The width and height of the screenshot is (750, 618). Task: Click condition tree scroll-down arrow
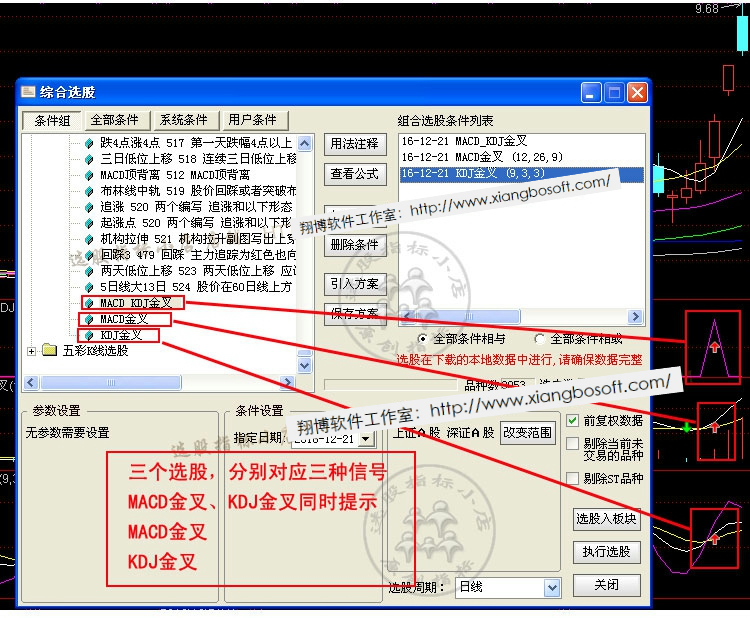tap(305, 366)
